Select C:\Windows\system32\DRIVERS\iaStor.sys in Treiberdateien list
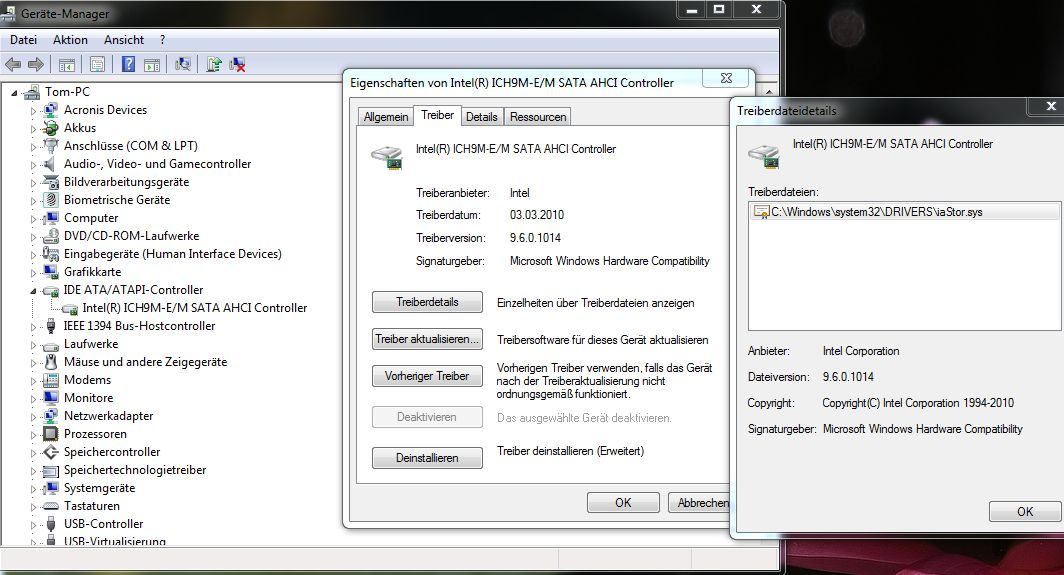 point(904,212)
